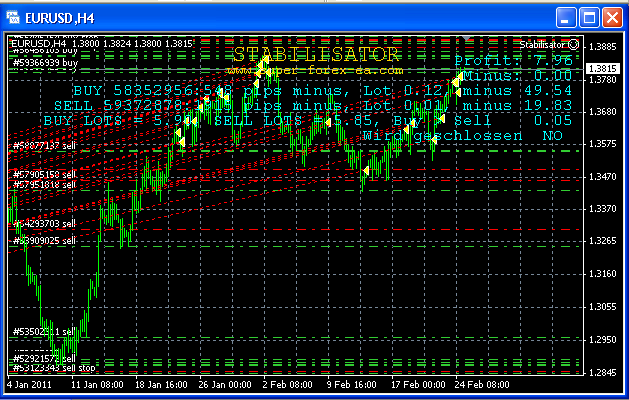629x400 pixels.
Task: Click the Profit 7.96 readout text
Action: point(513,61)
